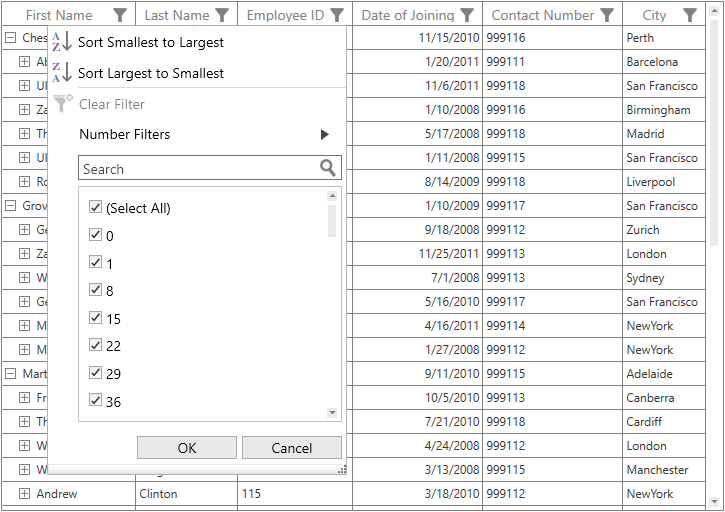The image size is (725, 512).
Task: Expand the row with city Manchester
Action: point(25,469)
